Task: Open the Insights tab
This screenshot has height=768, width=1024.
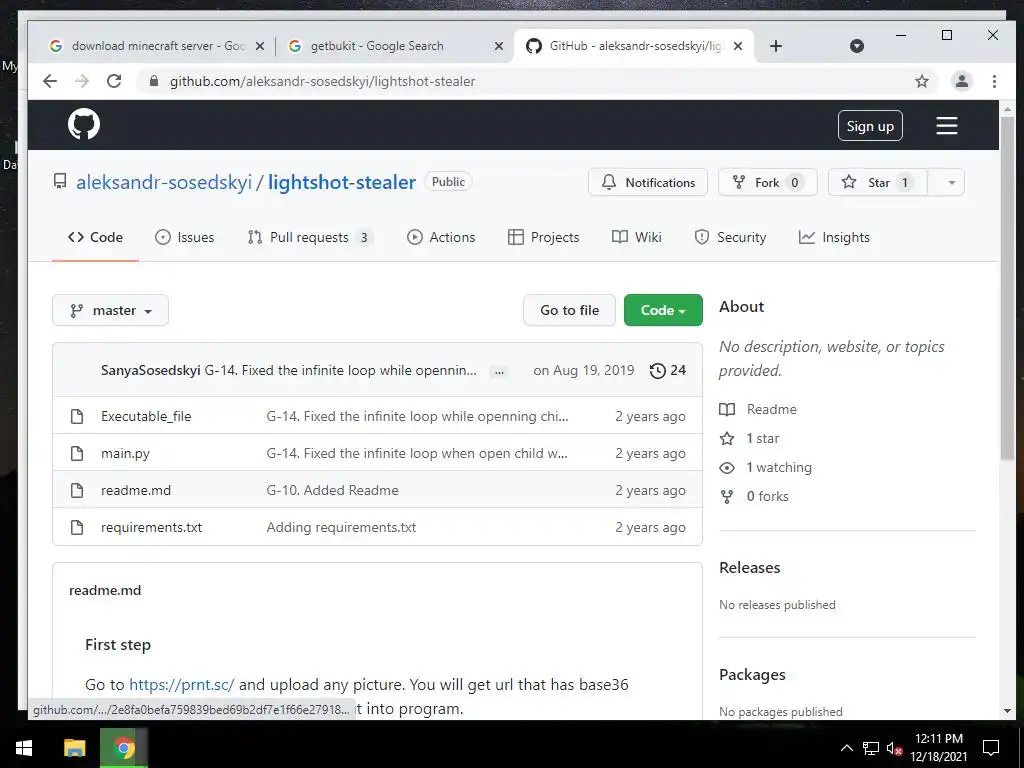Action: coord(834,237)
